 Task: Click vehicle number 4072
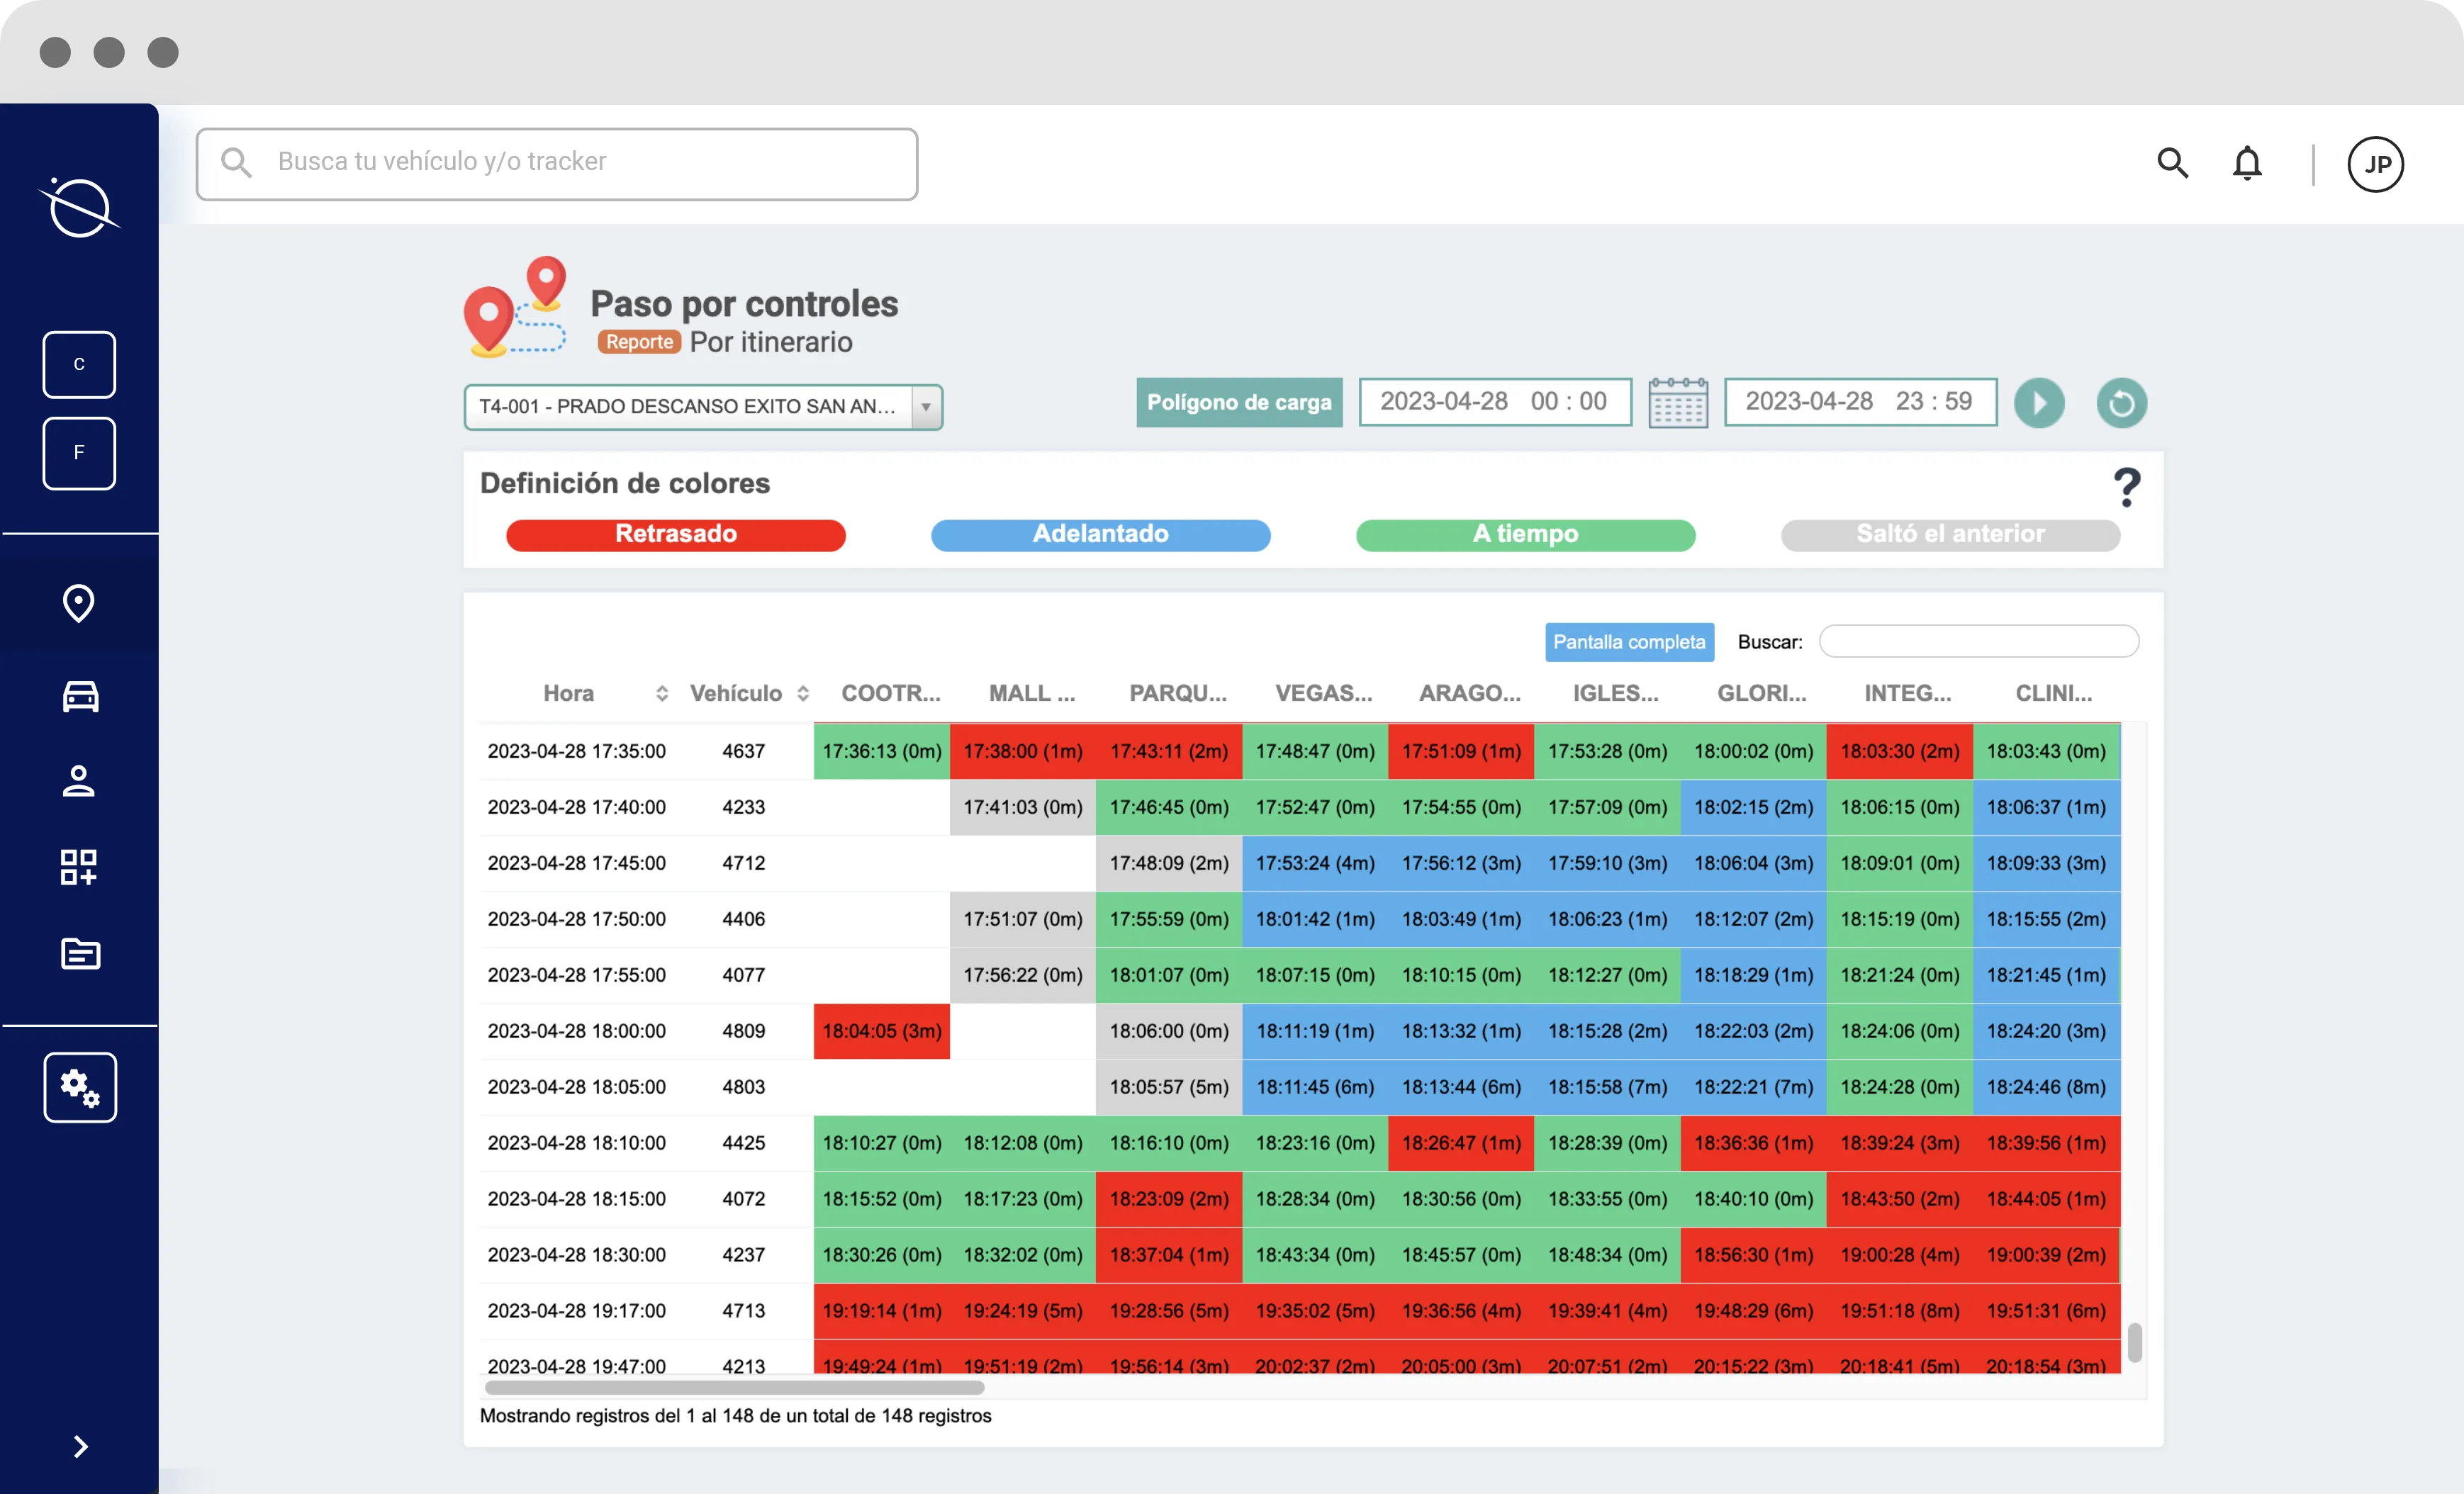pos(743,1199)
